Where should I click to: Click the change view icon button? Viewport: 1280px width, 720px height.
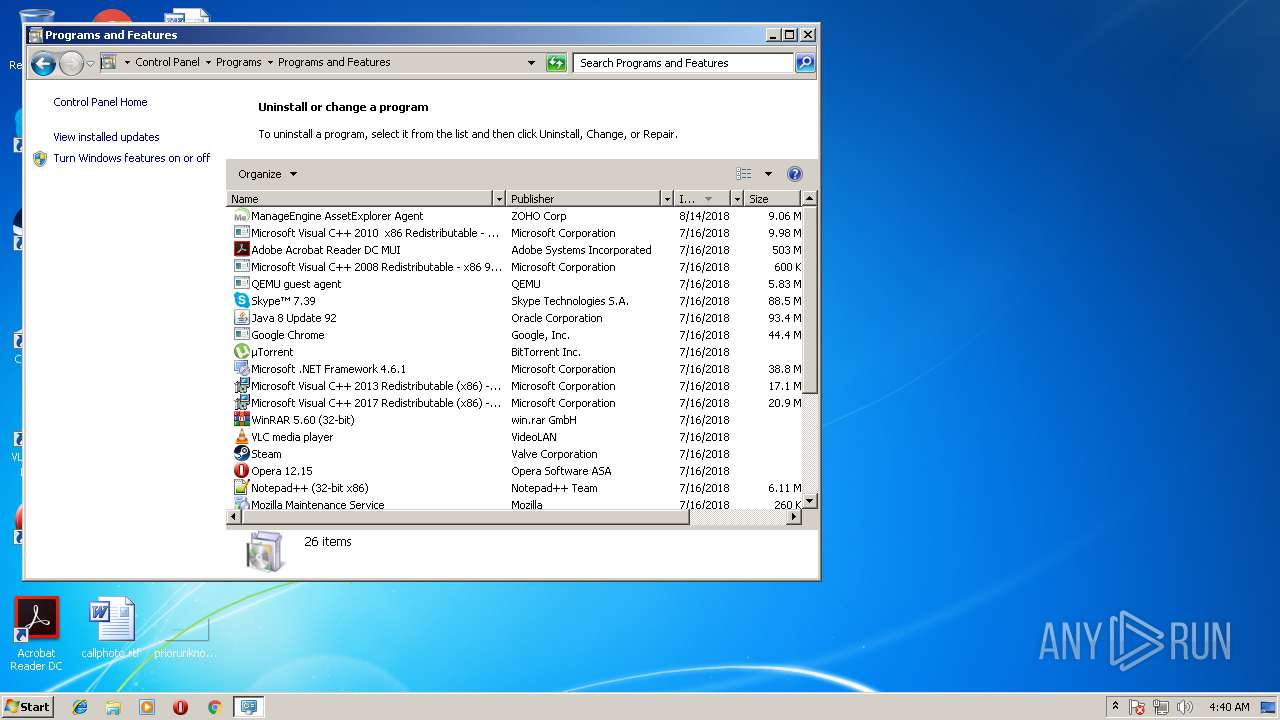pyautogui.click(x=744, y=174)
